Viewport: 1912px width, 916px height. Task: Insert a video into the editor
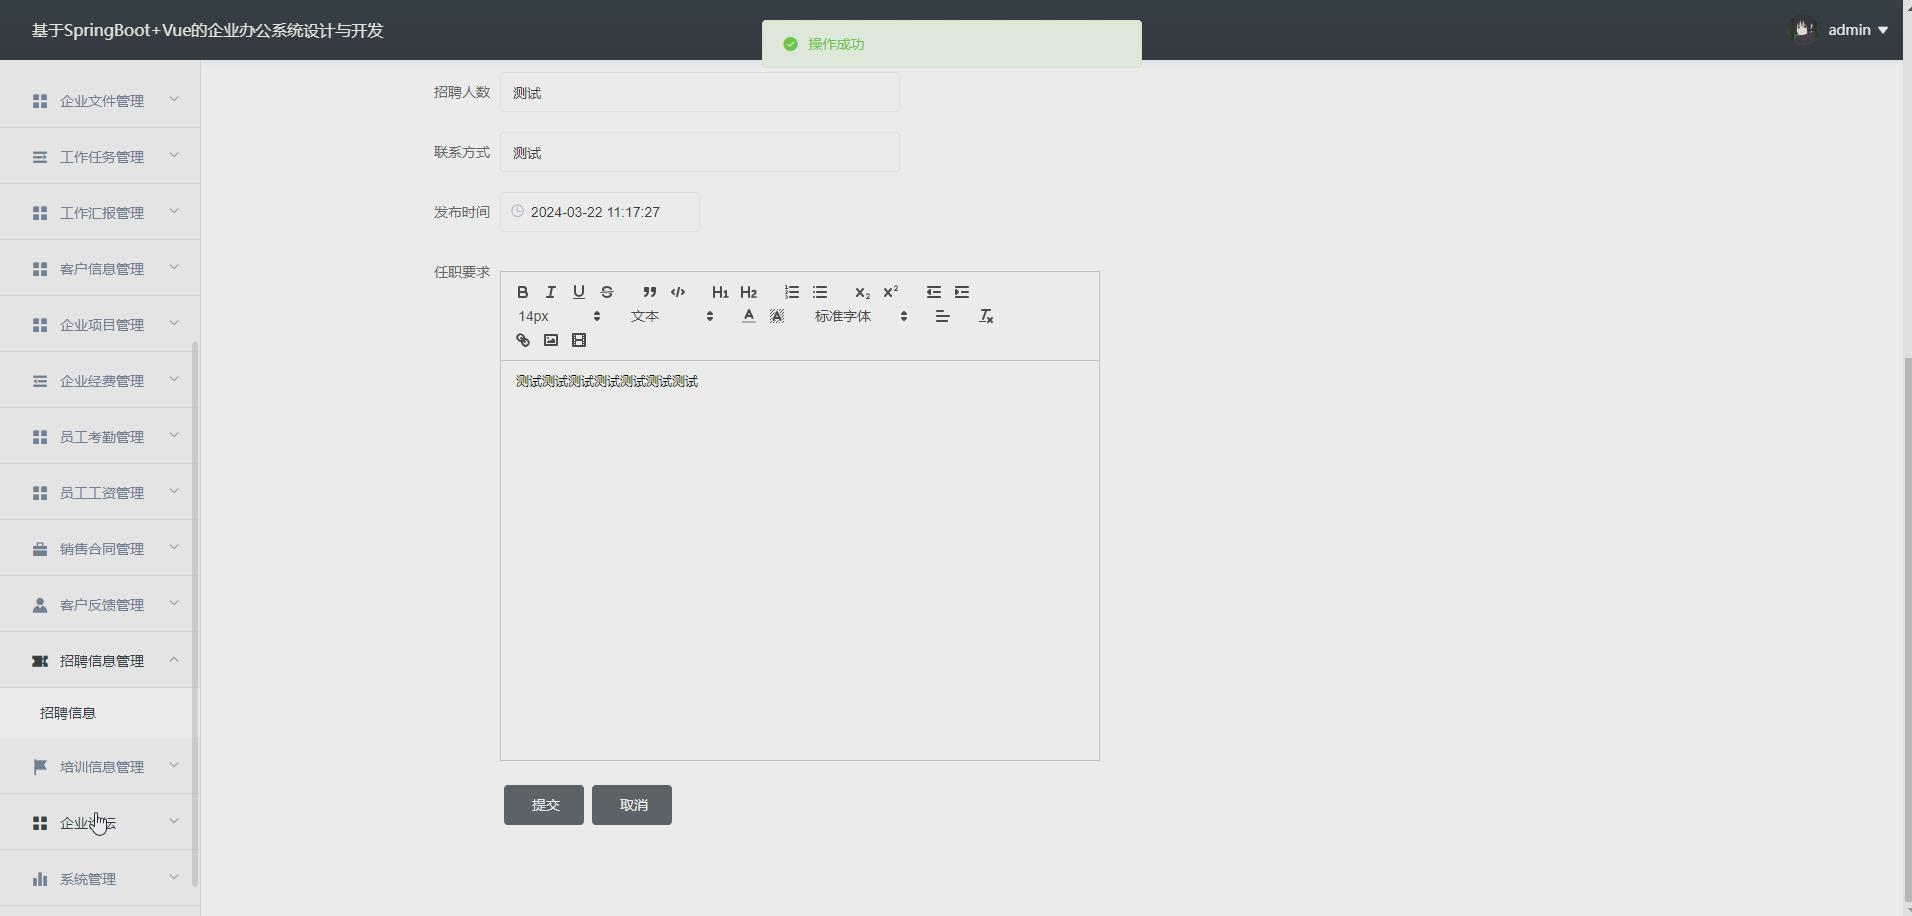(x=579, y=340)
